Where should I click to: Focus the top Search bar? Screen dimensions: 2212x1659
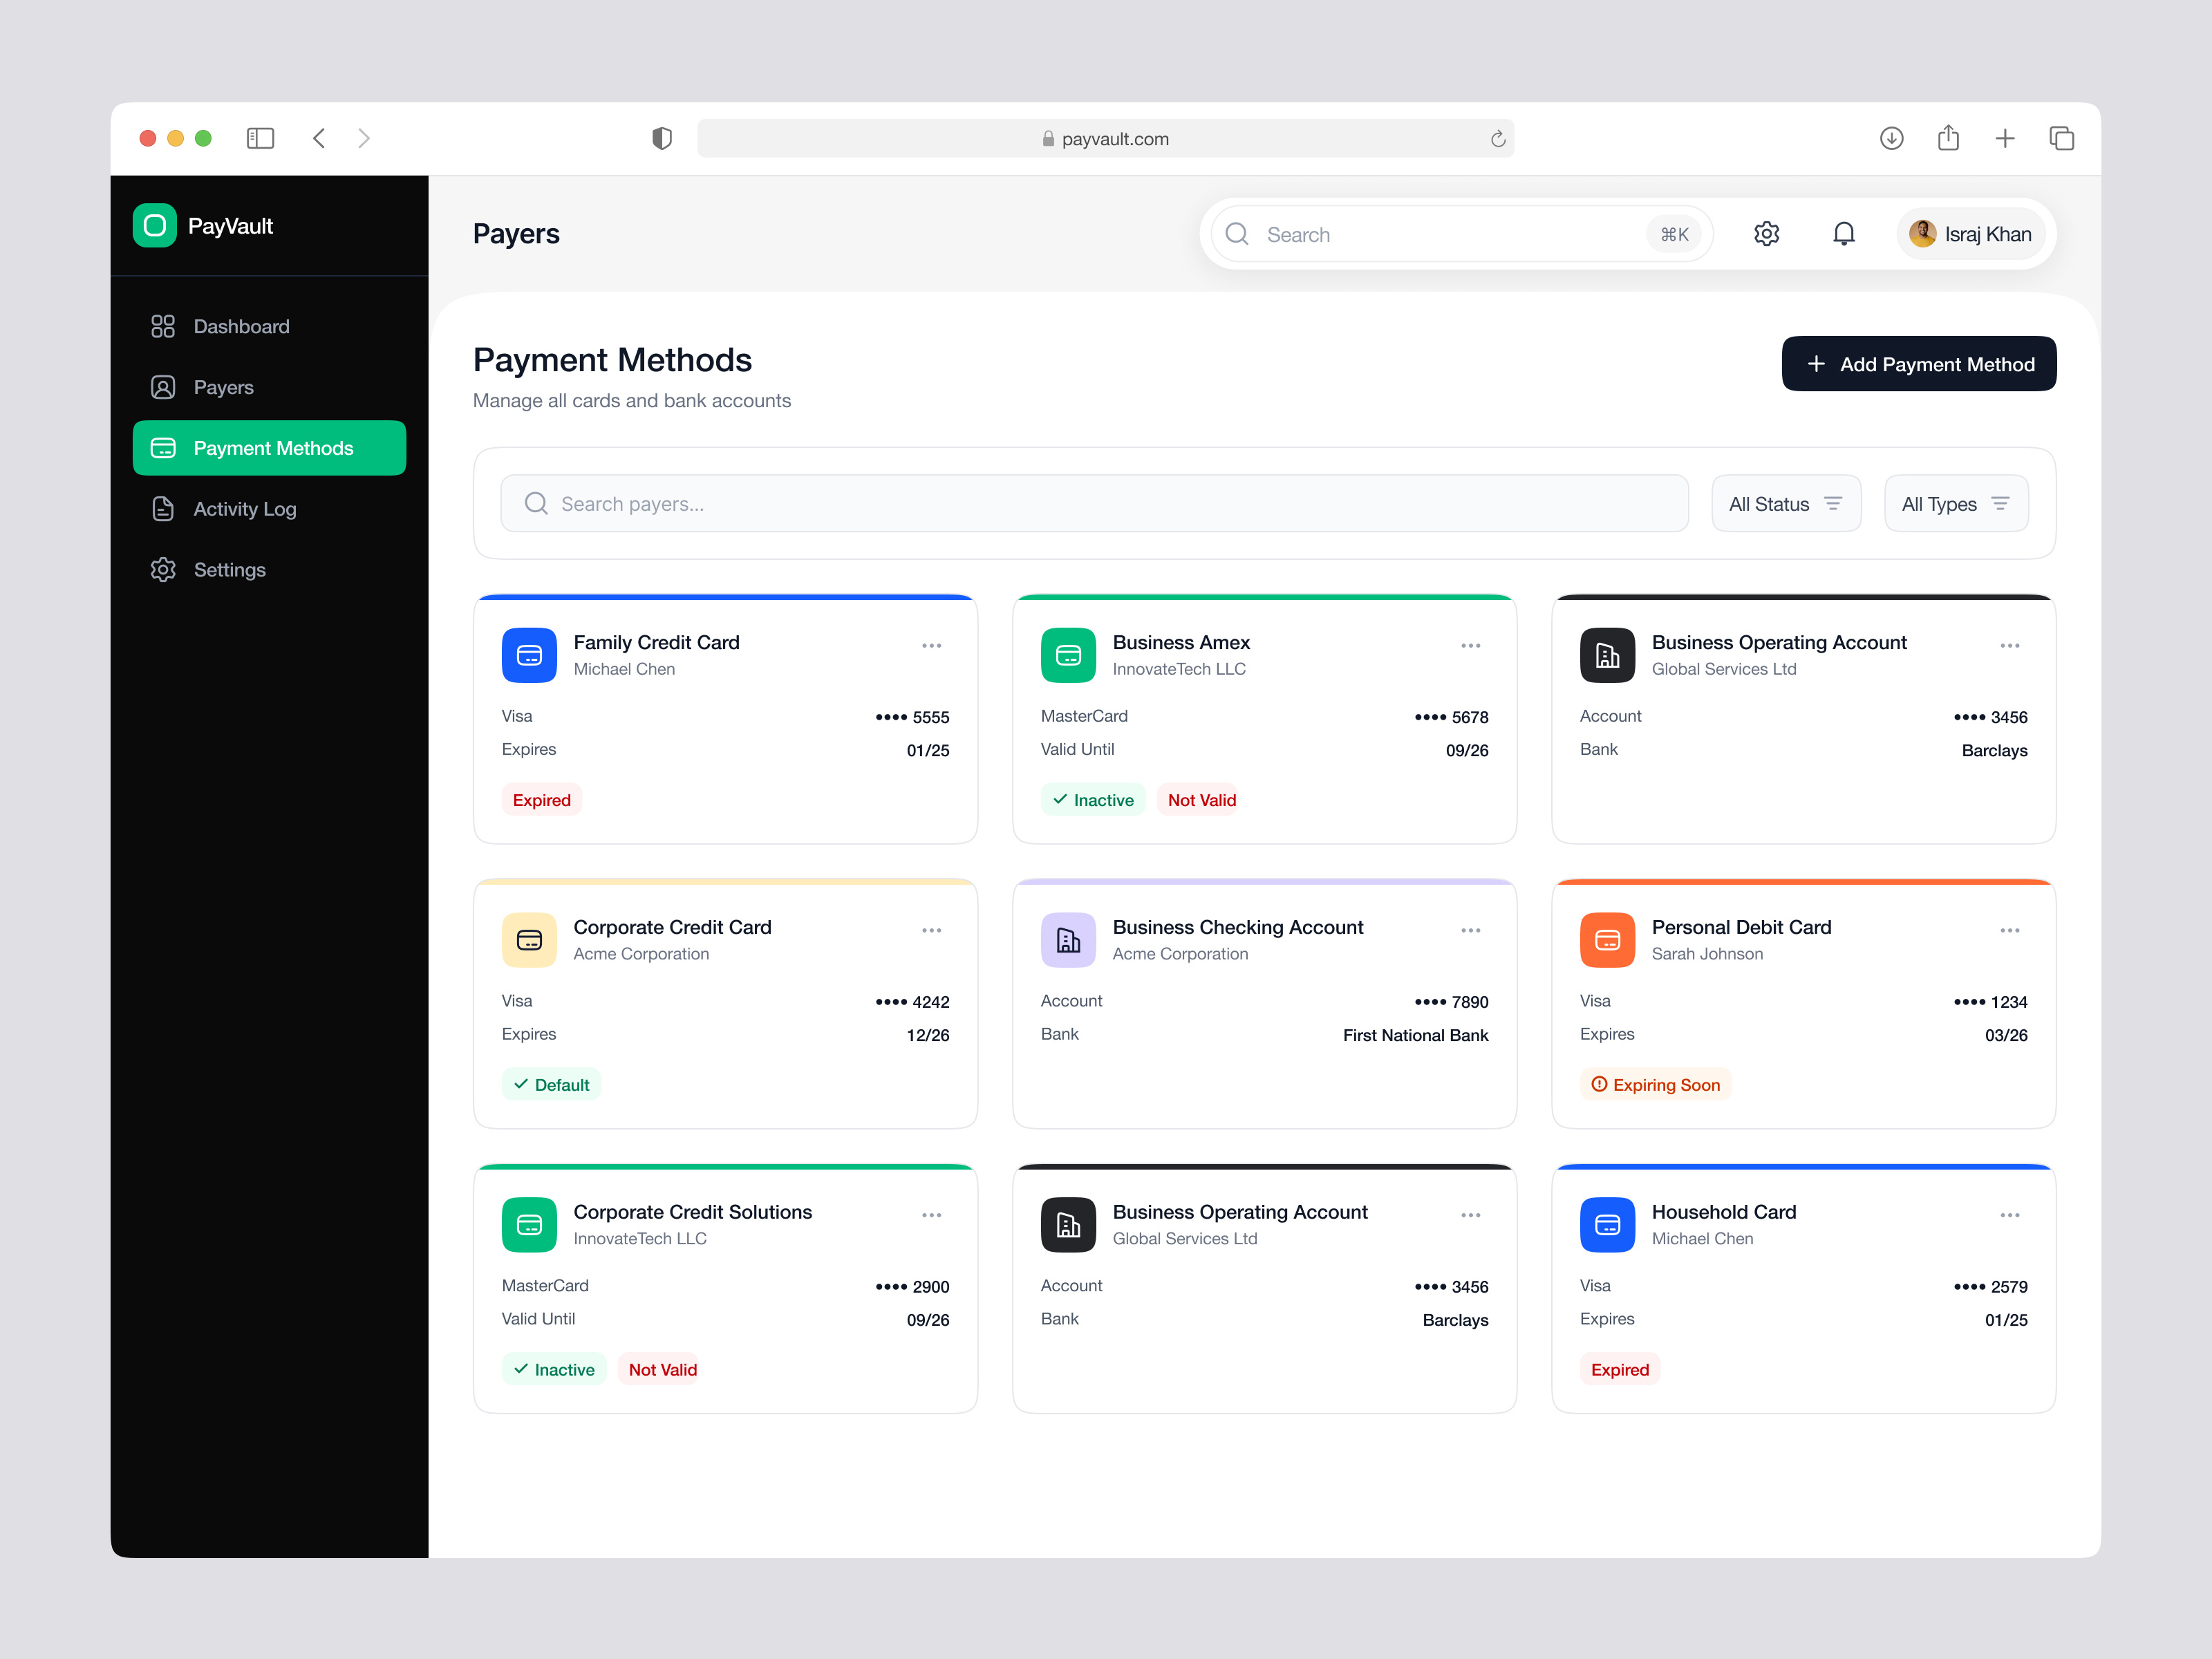(1461, 234)
